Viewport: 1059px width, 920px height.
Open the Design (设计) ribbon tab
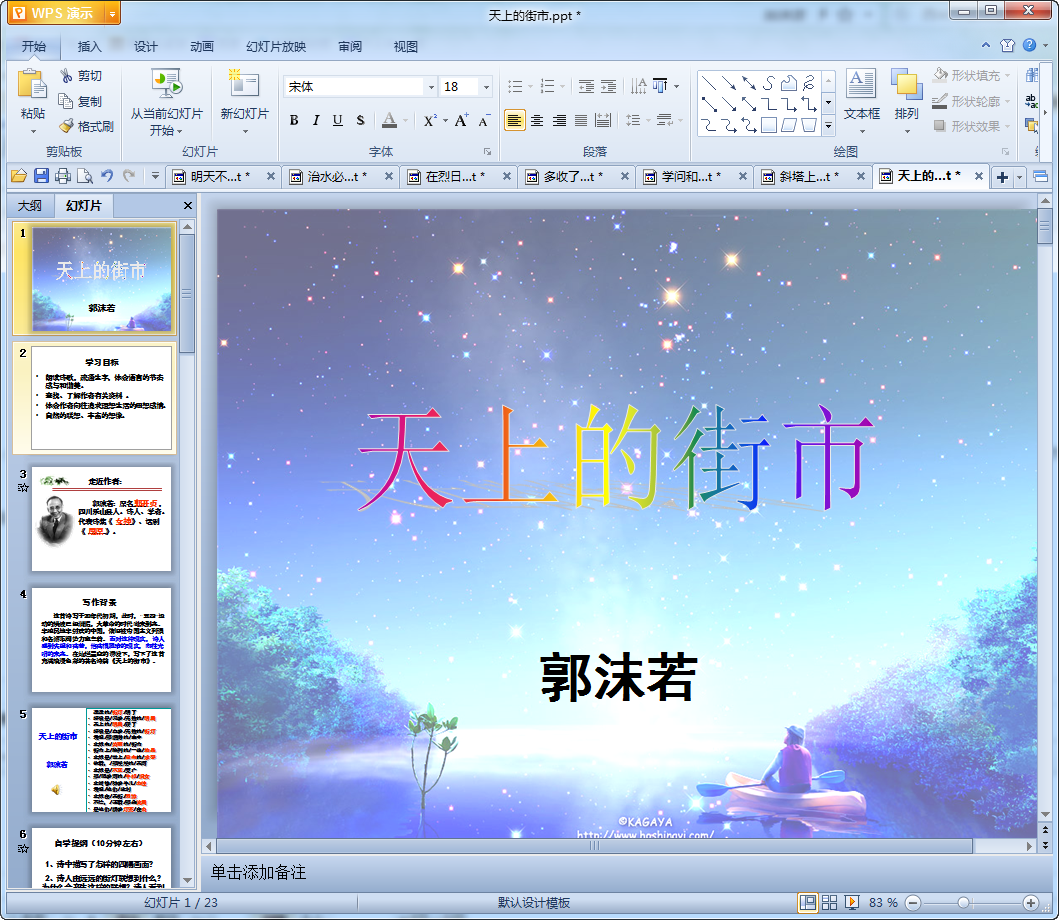coord(145,46)
